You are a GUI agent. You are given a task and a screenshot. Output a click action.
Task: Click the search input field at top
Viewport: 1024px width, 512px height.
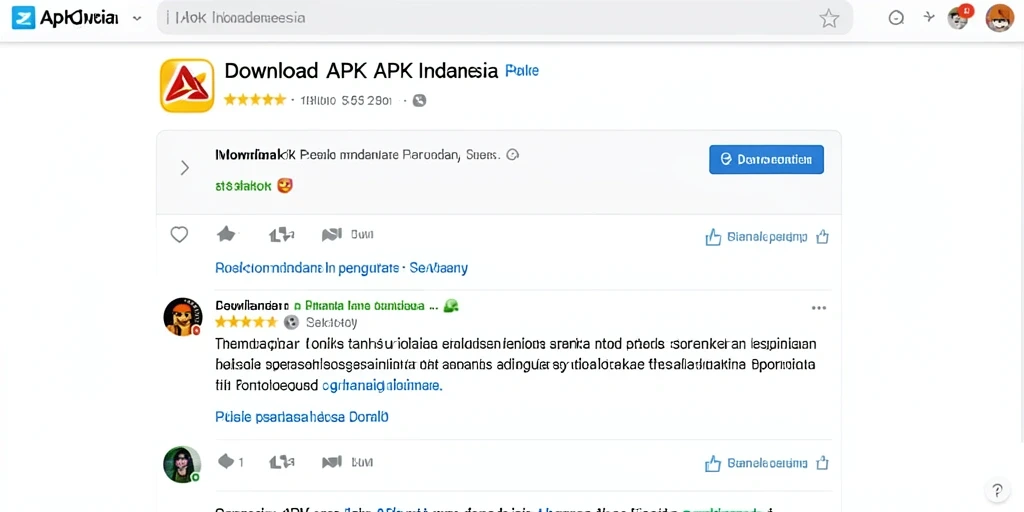click(504, 18)
